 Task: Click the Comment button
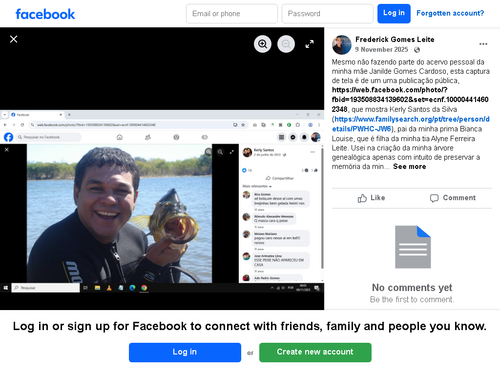pyautogui.click(x=453, y=198)
